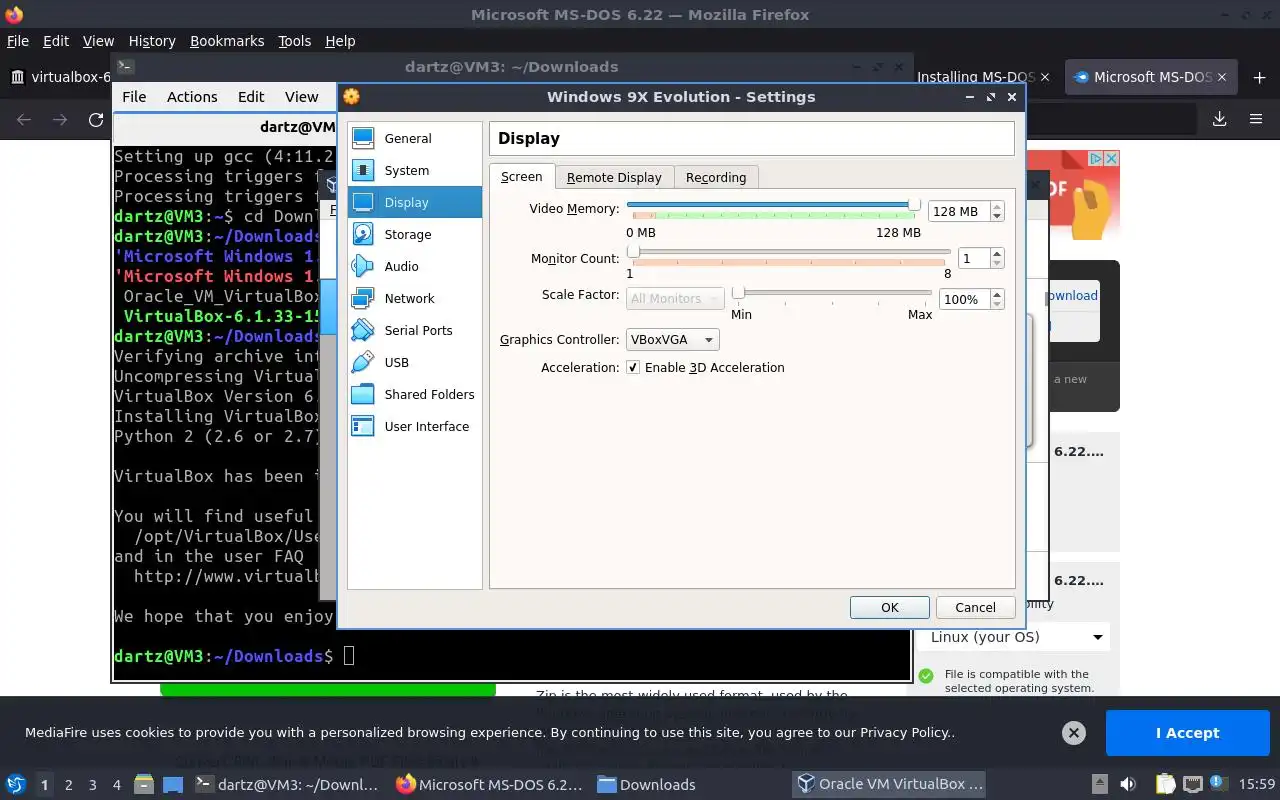
Task: Open the volume tray icon
Action: [x=1128, y=785]
